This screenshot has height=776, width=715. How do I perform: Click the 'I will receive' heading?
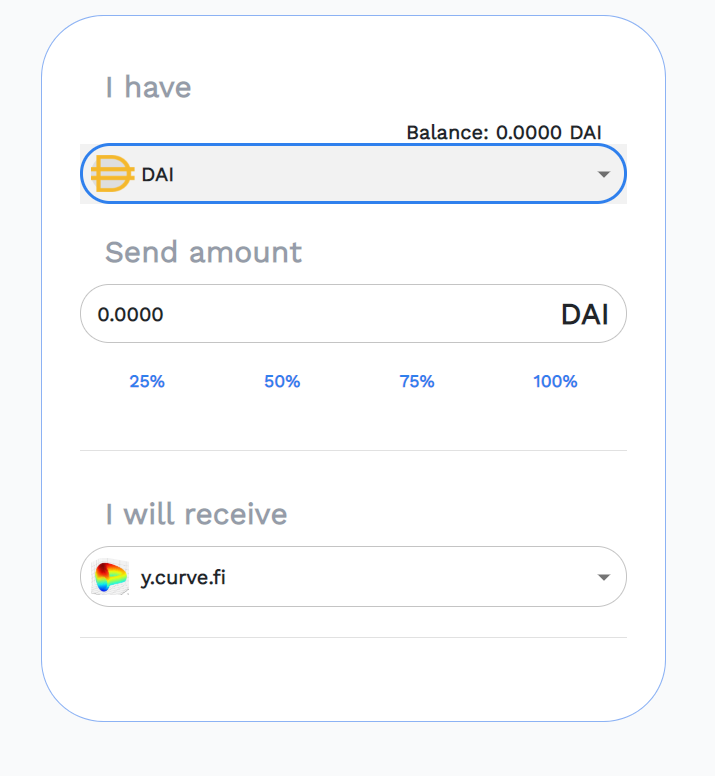coord(196,514)
